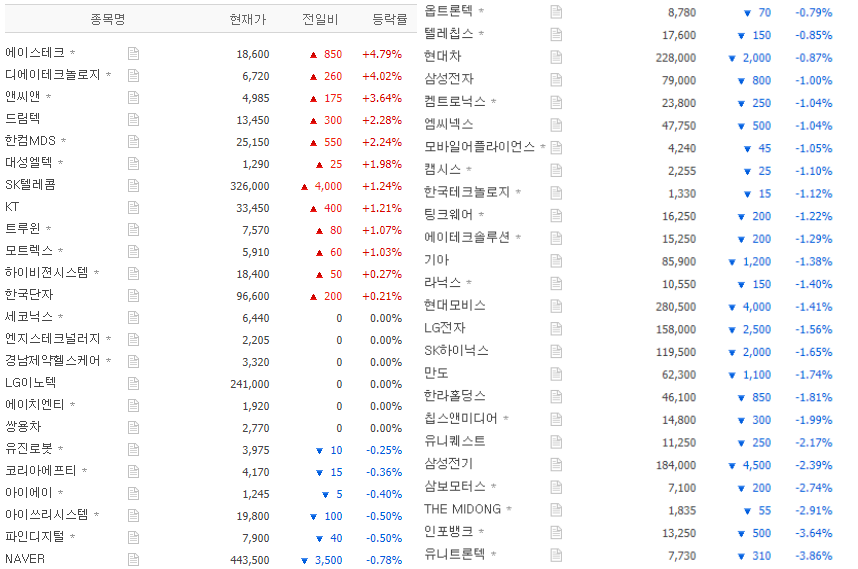Open the 칩스앤미디어 stock link
Viewport: 858px width, 569px height.
pos(461,419)
